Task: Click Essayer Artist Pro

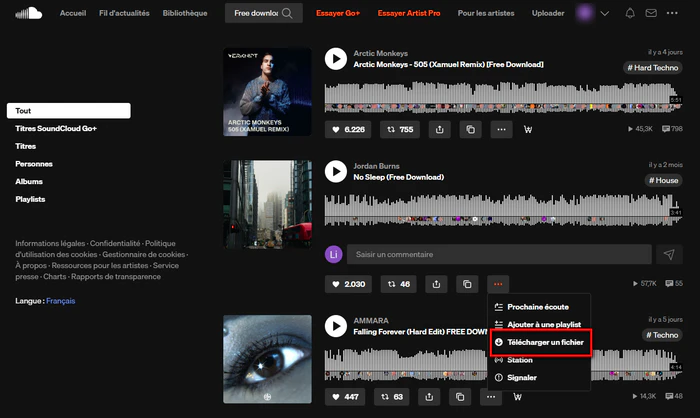Action: pos(409,13)
